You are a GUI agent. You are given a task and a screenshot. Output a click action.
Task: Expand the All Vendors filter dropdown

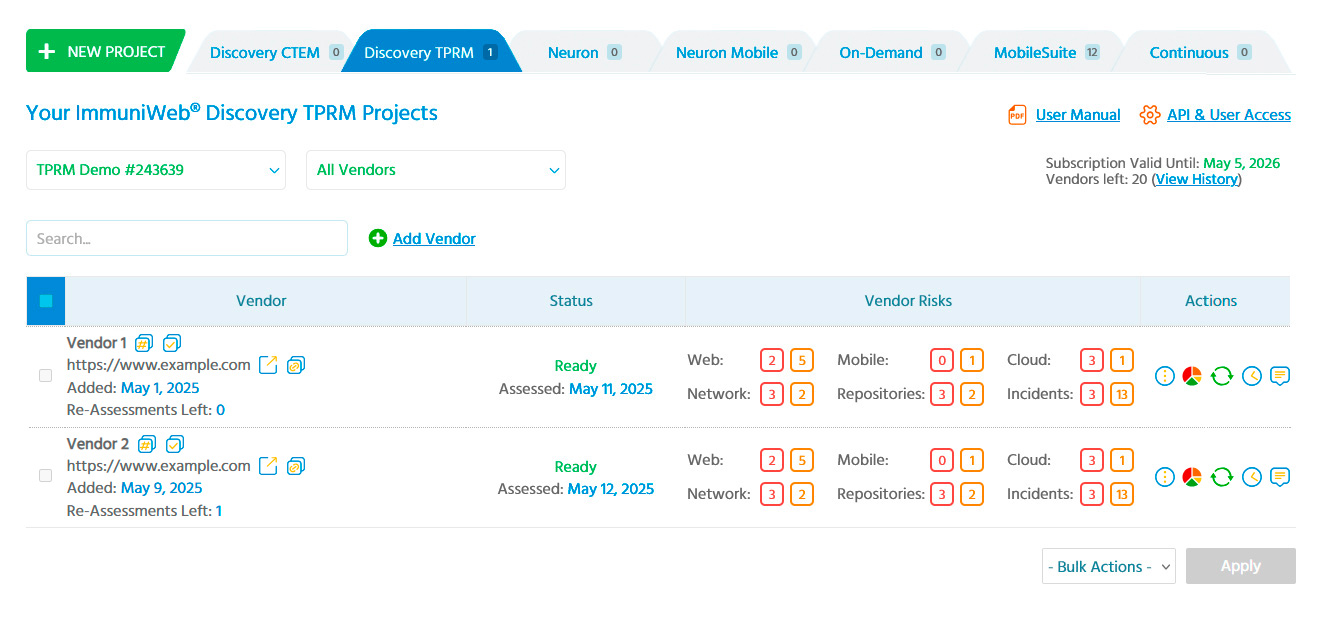[x=436, y=170]
